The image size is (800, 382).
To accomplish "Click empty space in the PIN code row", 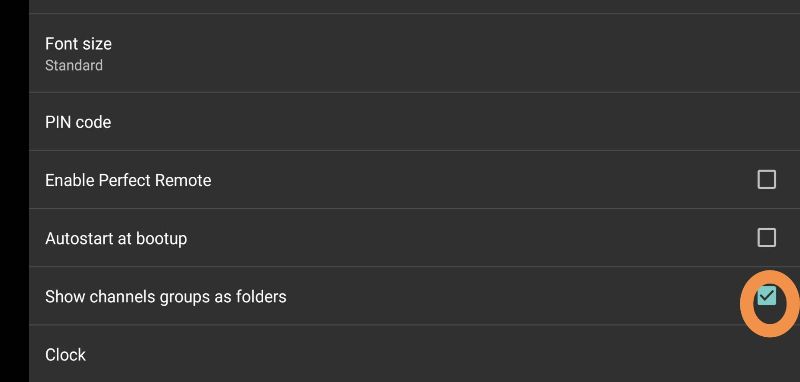I will click(434, 121).
